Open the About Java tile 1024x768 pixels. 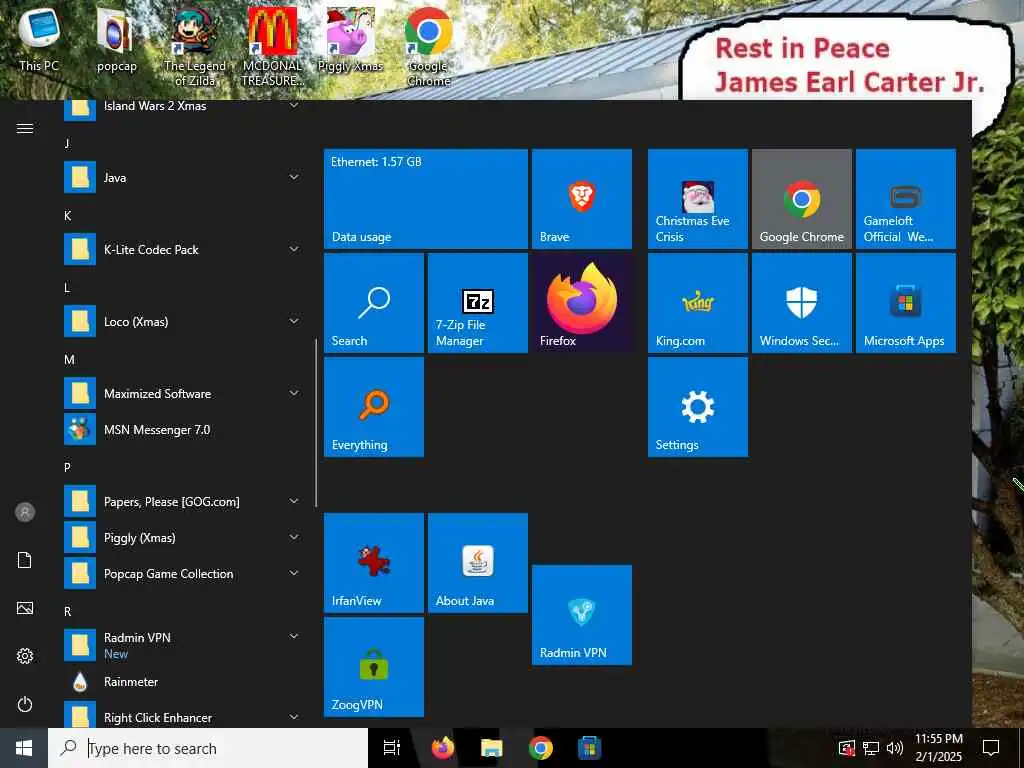[x=477, y=563]
